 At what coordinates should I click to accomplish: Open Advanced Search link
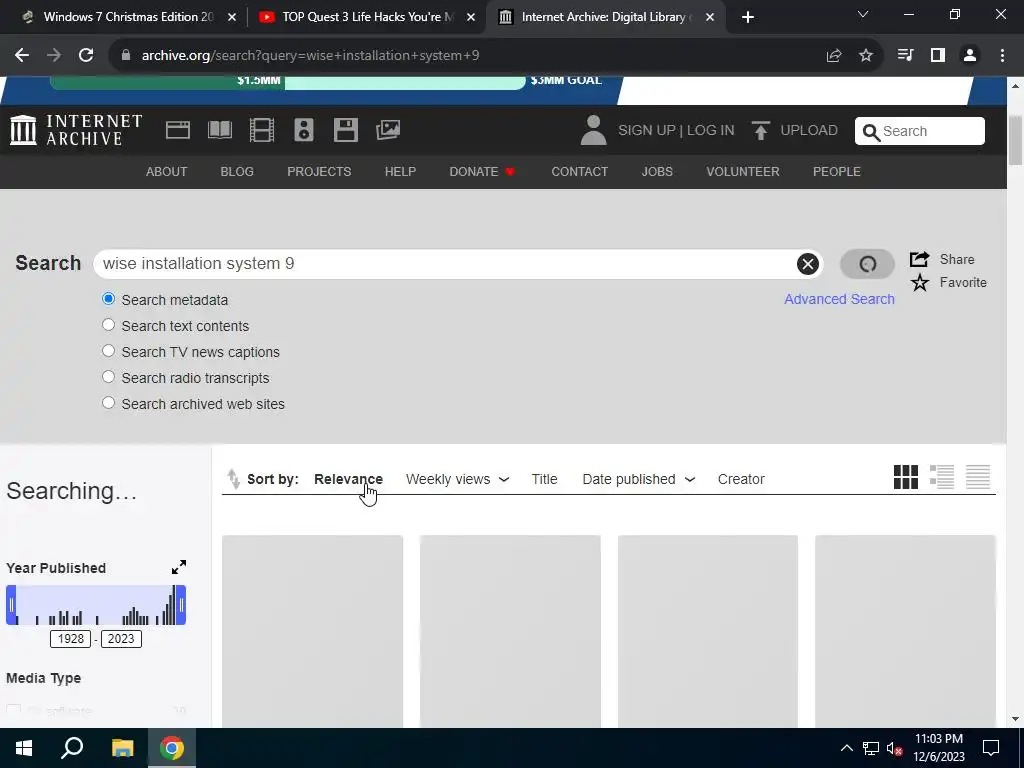(x=839, y=299)
